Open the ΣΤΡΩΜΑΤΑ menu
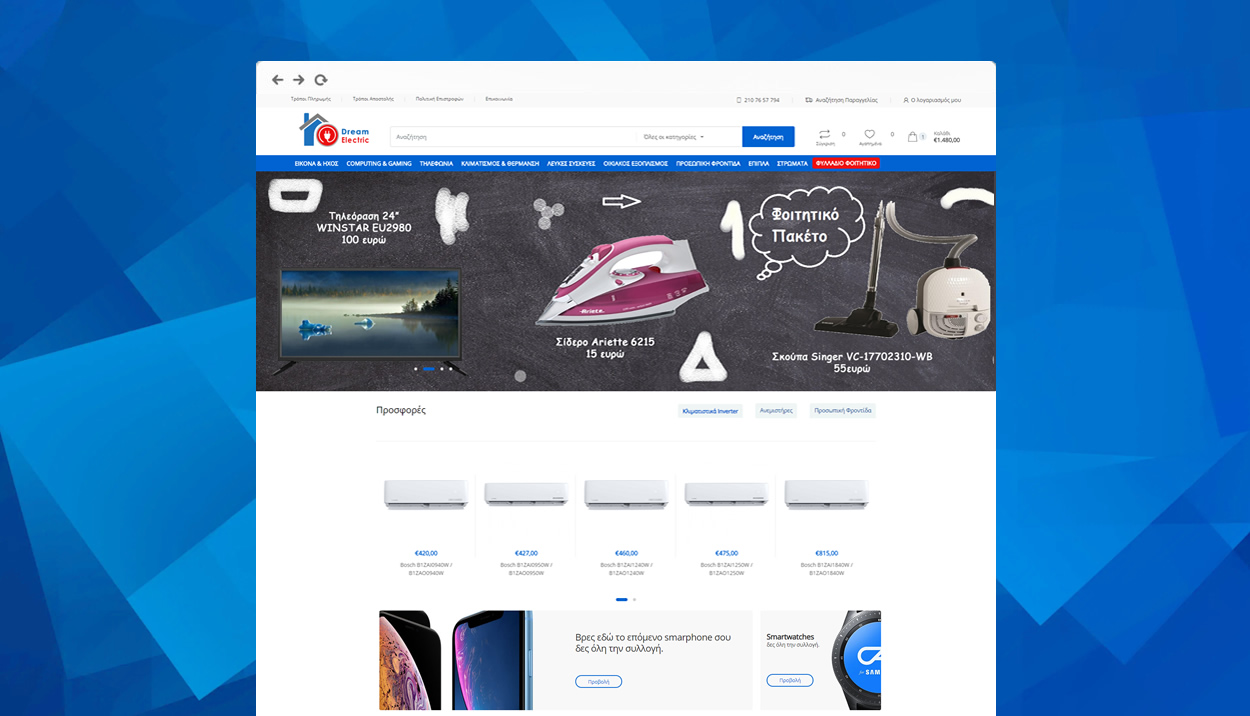This screenshot has width=1250, height=716. coord(792,163)
